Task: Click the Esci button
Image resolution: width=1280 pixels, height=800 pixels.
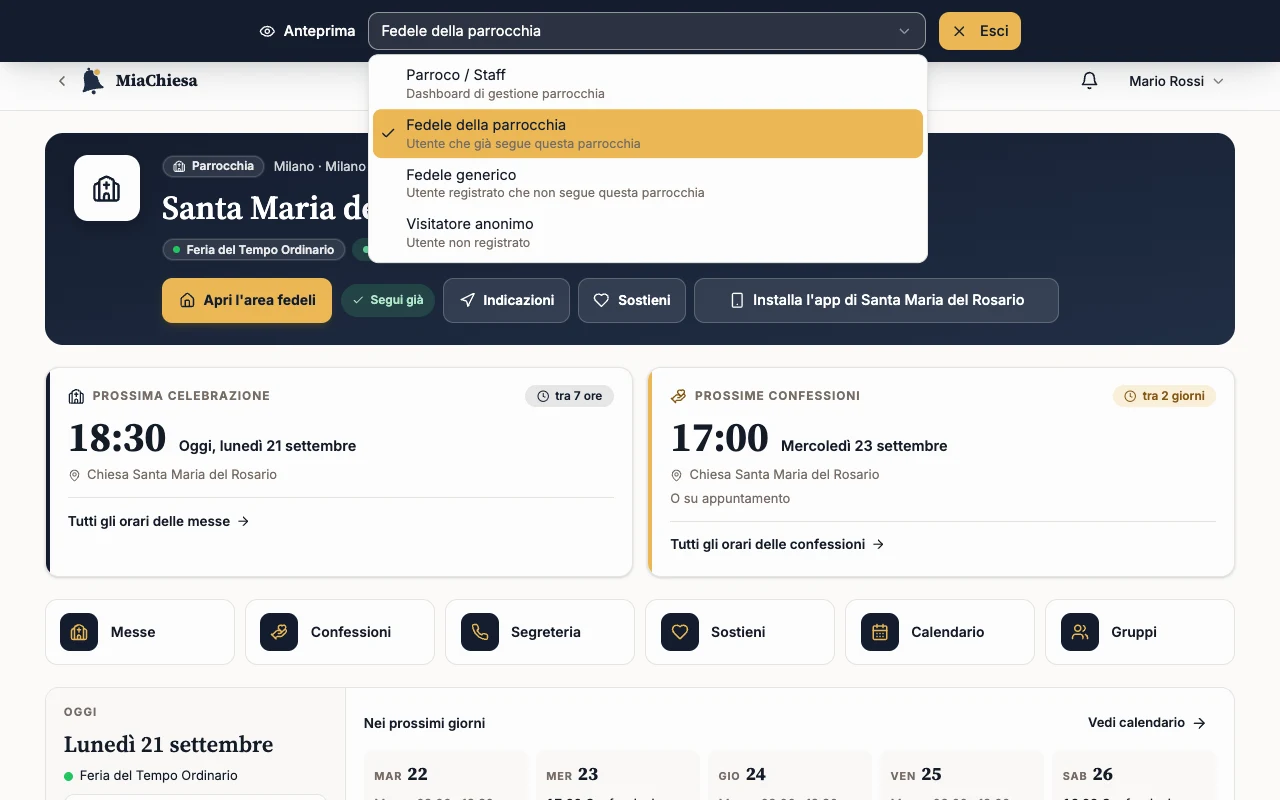Action: coord(980,31)
